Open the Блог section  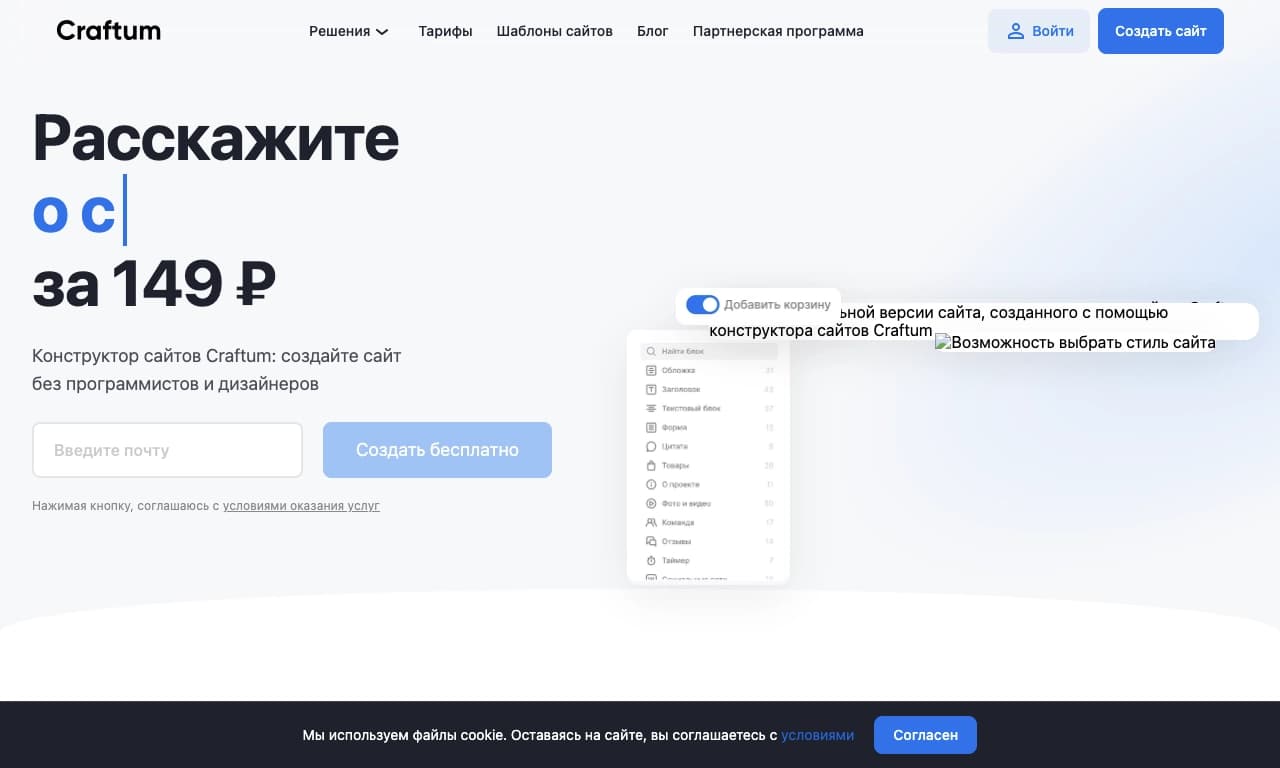coord(653,31)
